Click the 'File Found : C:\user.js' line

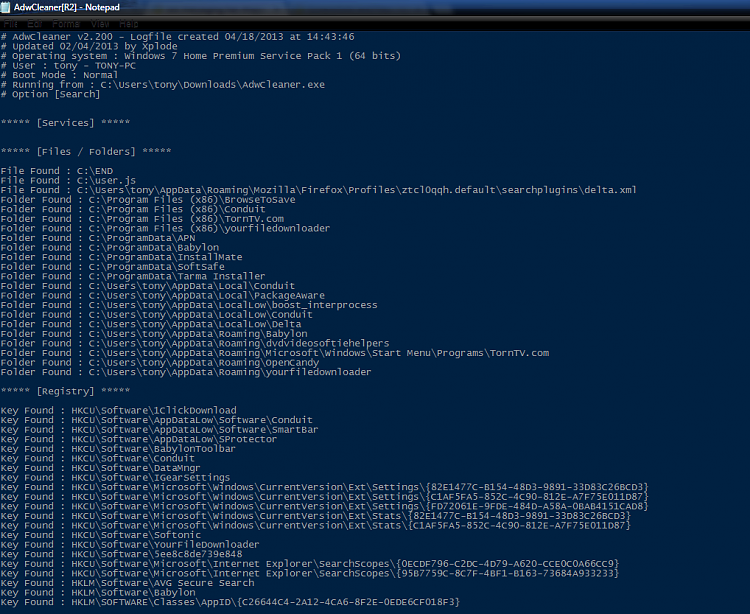pos(68,180)
